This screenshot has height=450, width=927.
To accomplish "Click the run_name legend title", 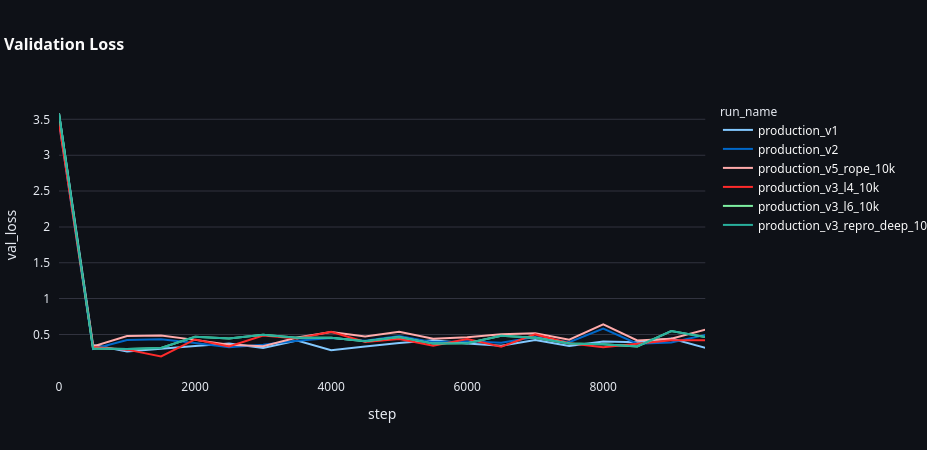I will (x=748, y=112).
